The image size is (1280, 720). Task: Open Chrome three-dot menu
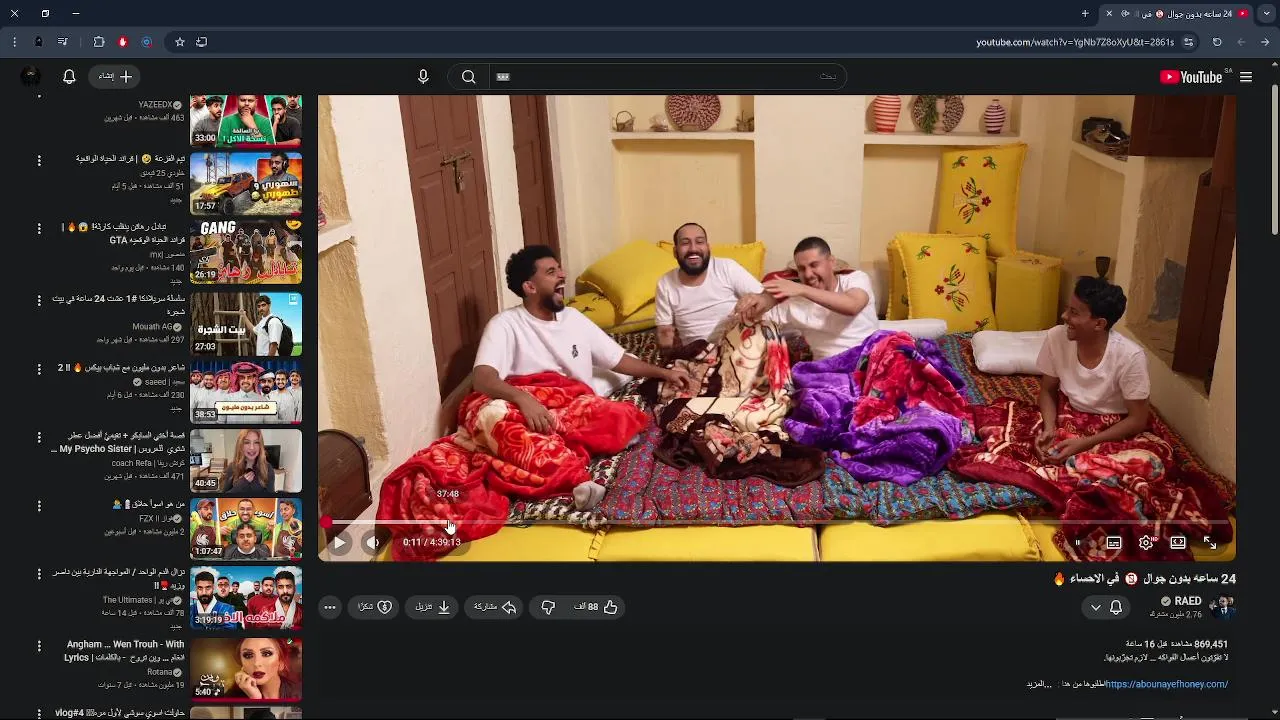click(x=14, y=42)
